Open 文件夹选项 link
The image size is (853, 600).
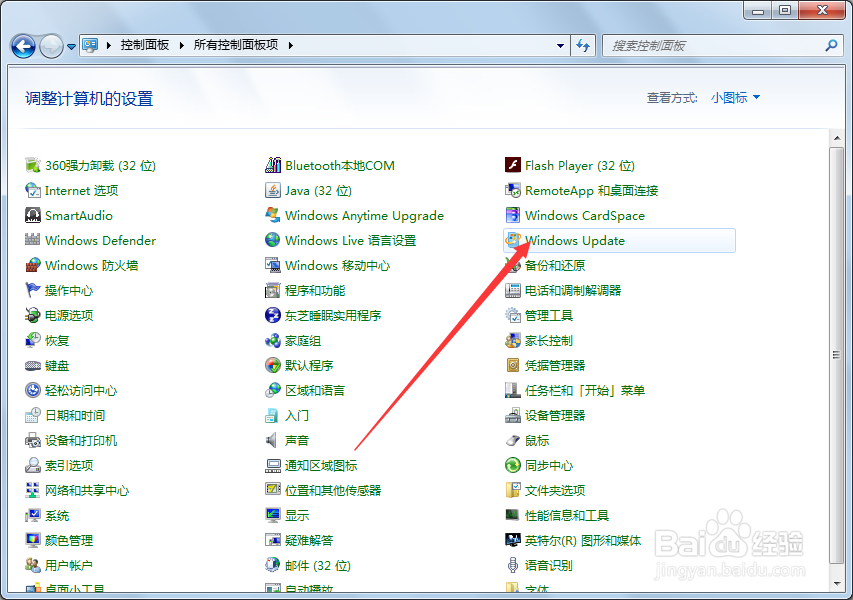555,491
